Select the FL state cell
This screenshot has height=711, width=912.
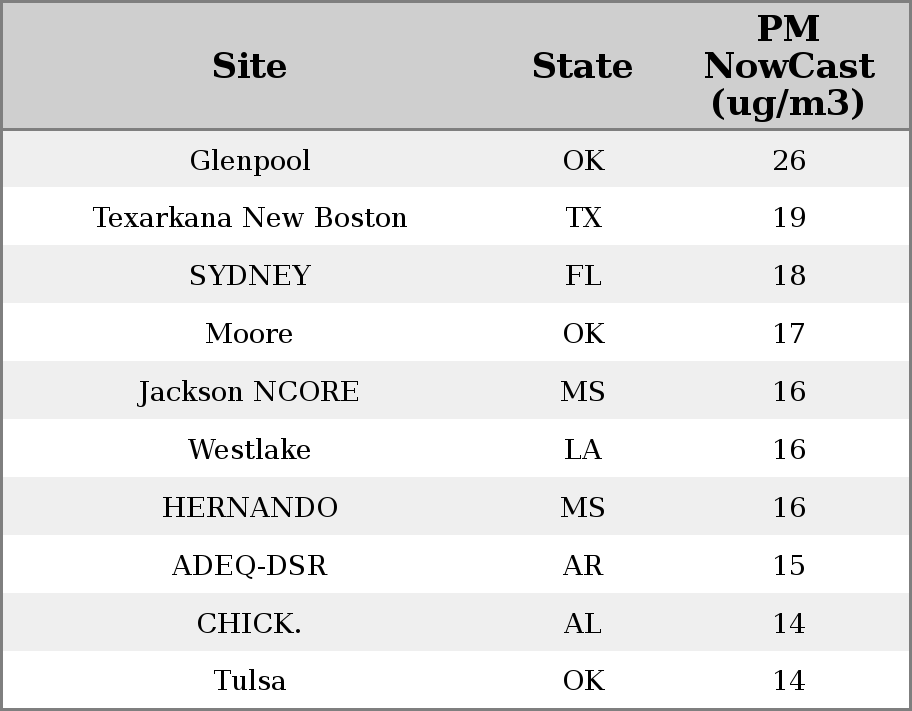tap(583, 276)
